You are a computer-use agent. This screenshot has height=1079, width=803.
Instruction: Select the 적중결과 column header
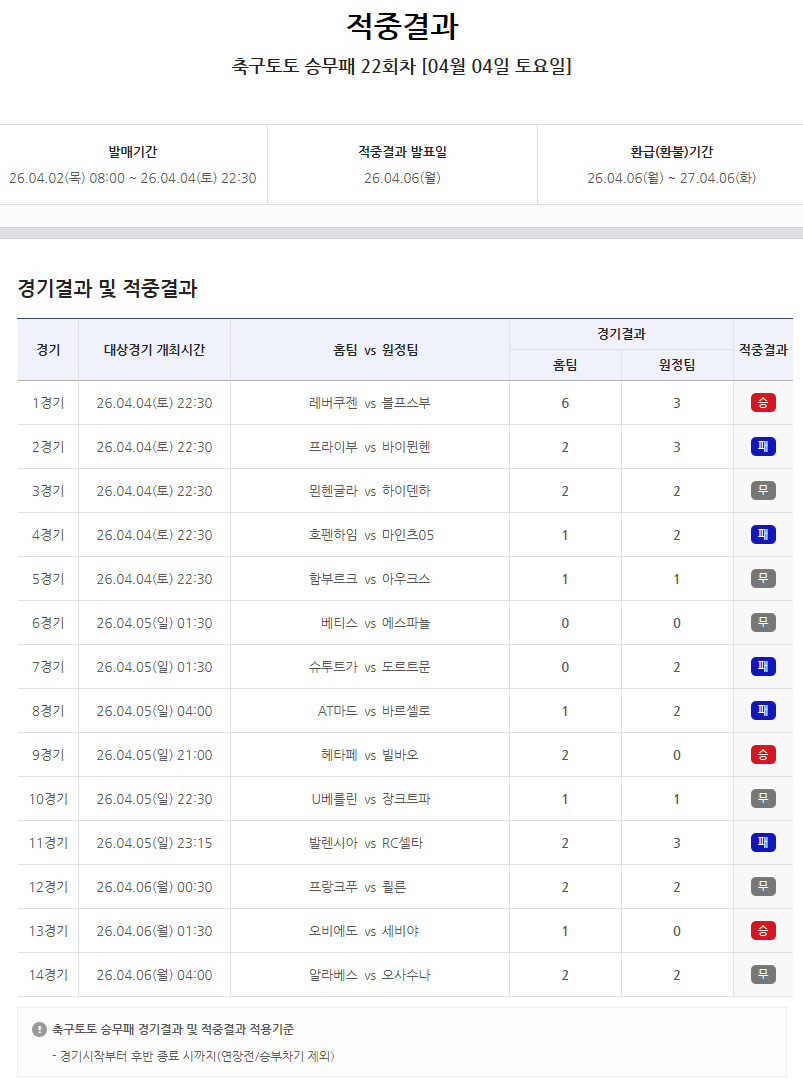point(763,348)
